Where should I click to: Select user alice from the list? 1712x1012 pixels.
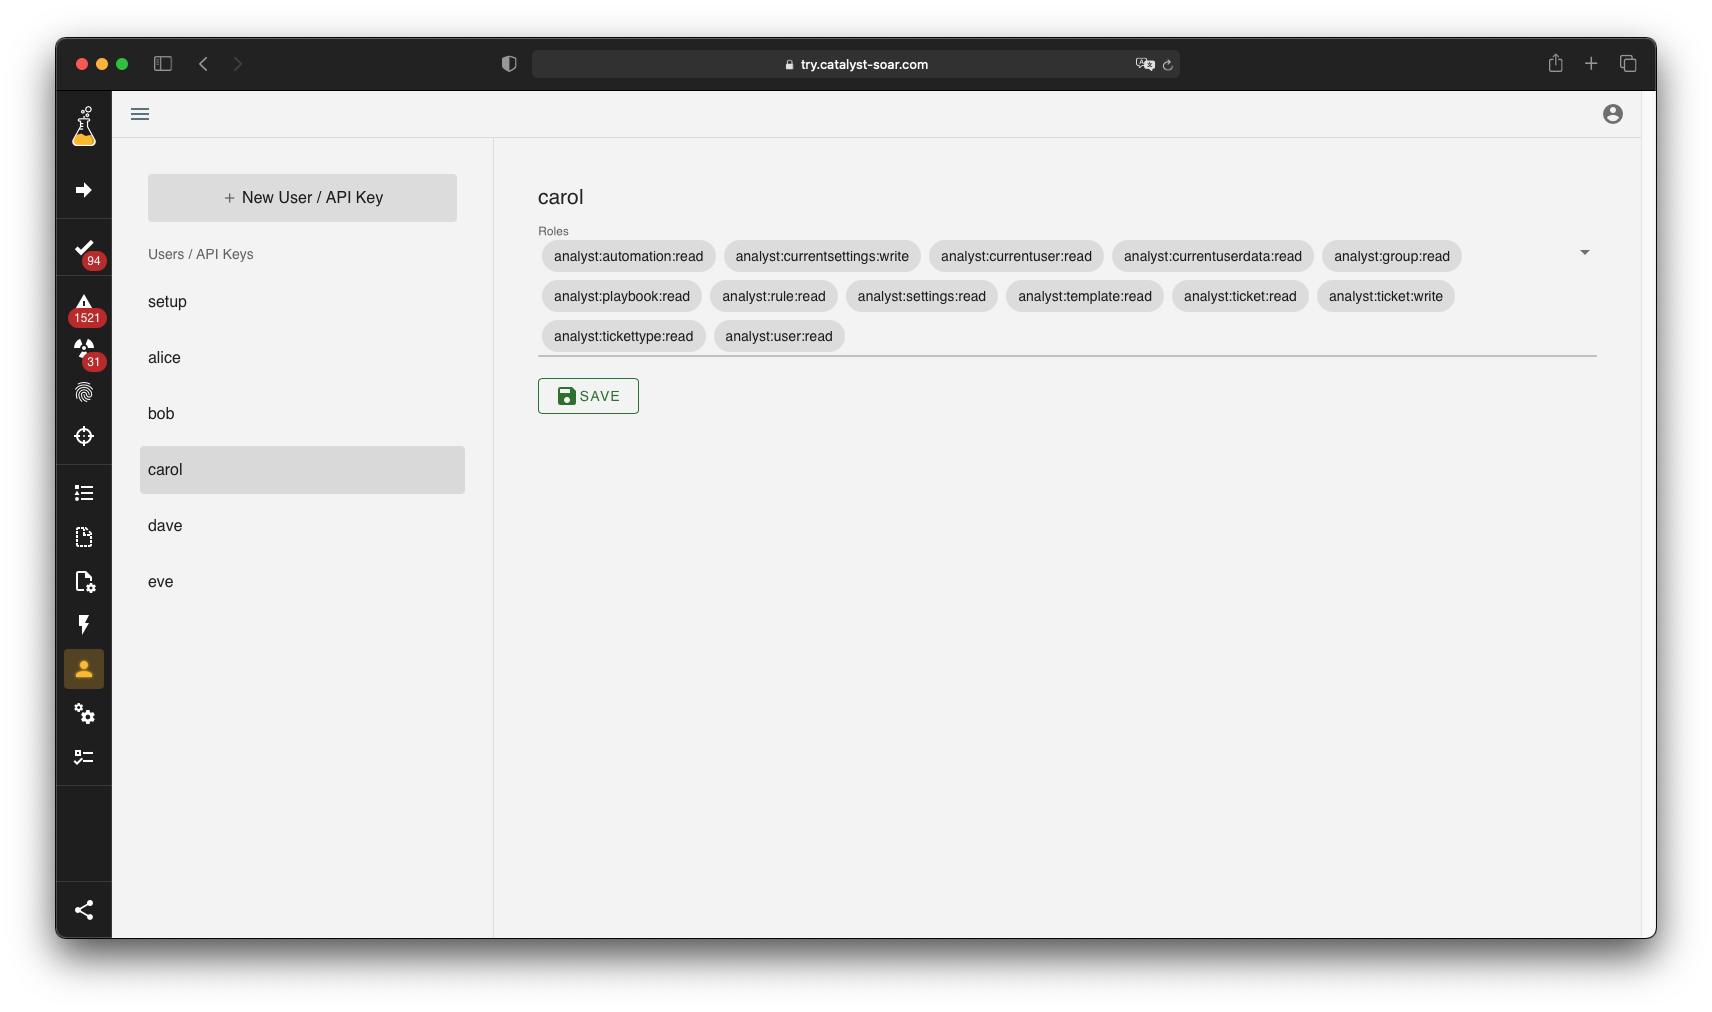165,358
